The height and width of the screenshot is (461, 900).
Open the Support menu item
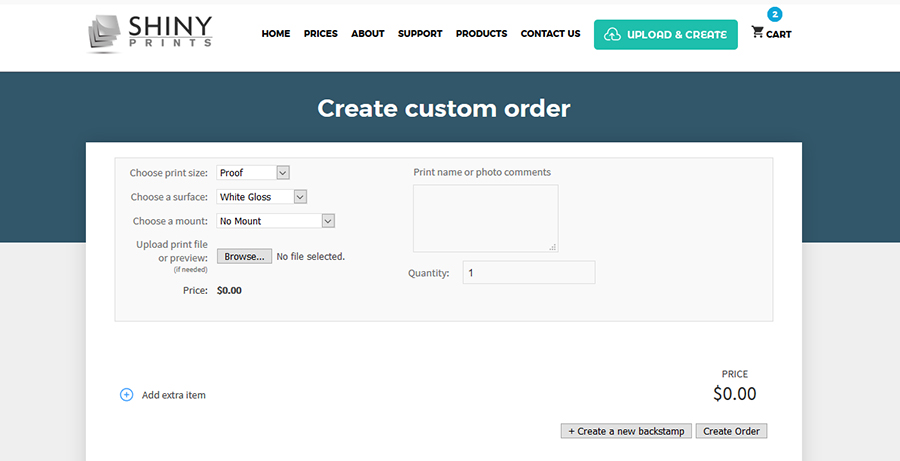coord(420,34)
